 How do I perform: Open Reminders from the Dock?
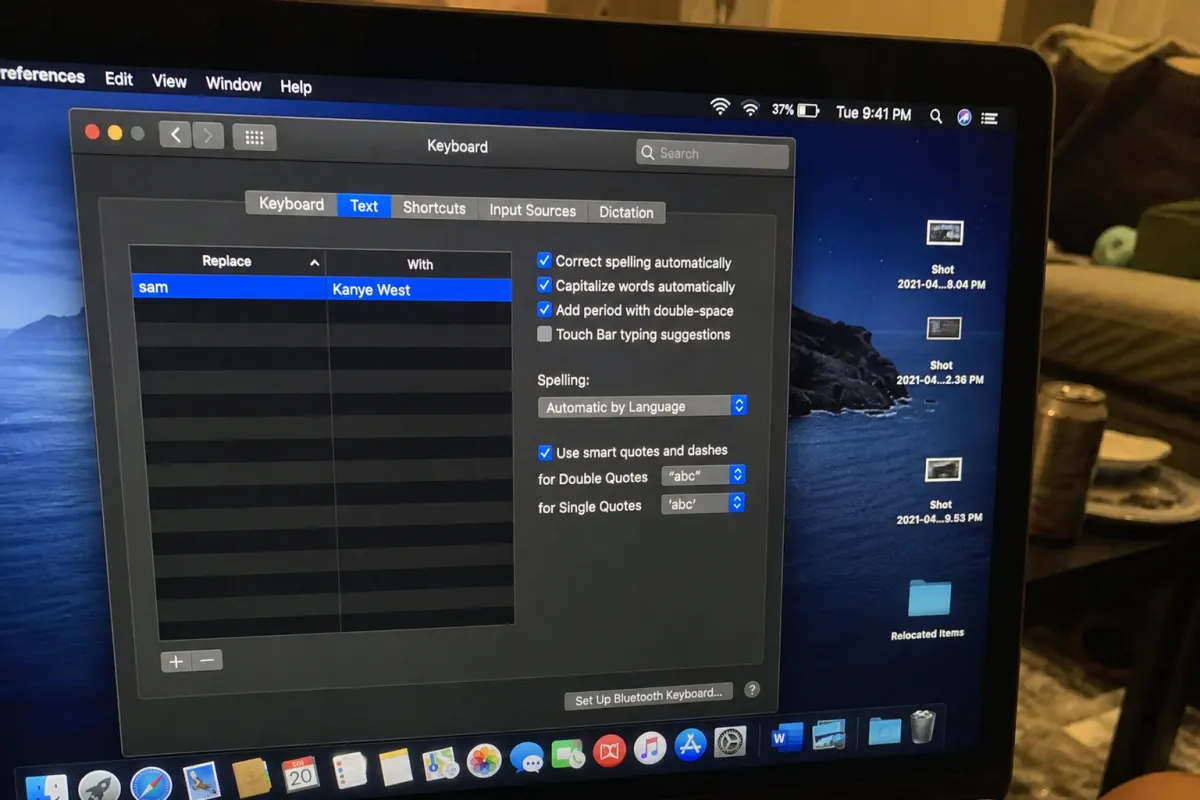tap(349, 770)
